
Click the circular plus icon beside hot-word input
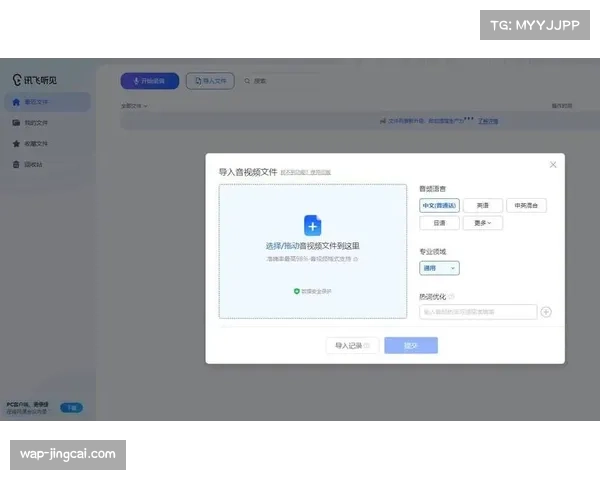(x=546, y=312)
